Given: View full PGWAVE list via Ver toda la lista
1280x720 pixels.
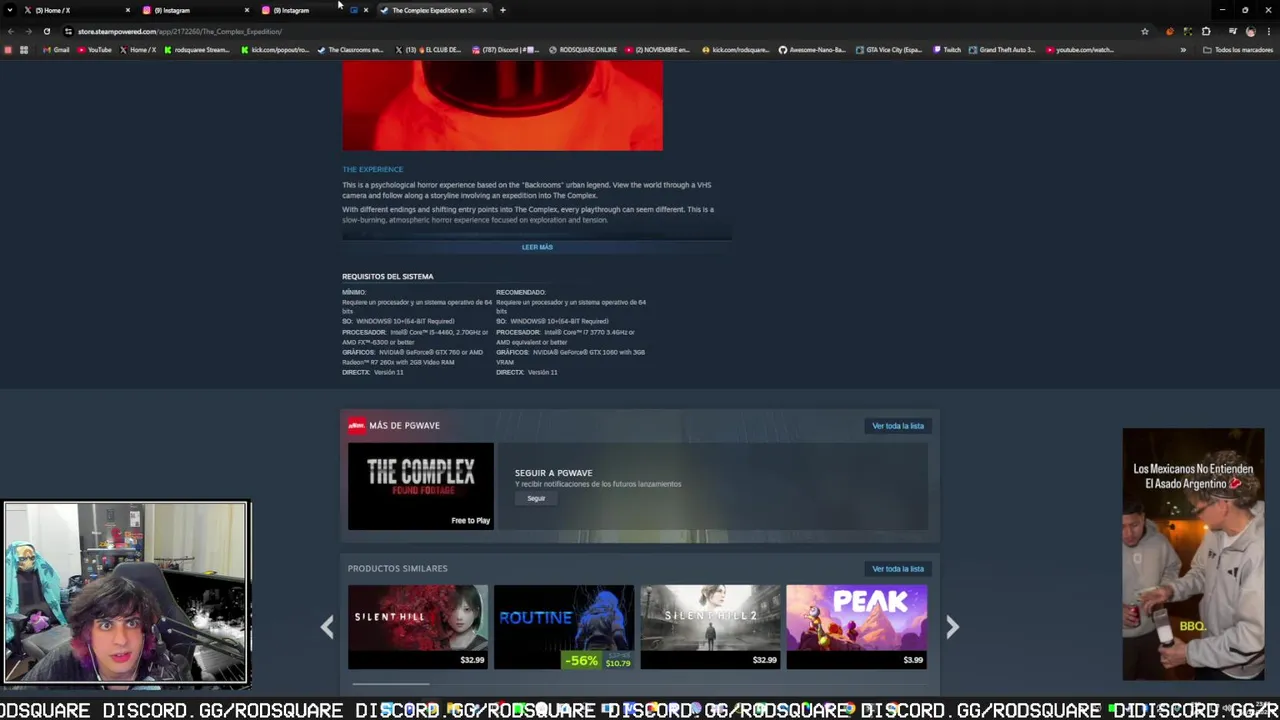Looking at the screenshot, I should coord(898,426).
